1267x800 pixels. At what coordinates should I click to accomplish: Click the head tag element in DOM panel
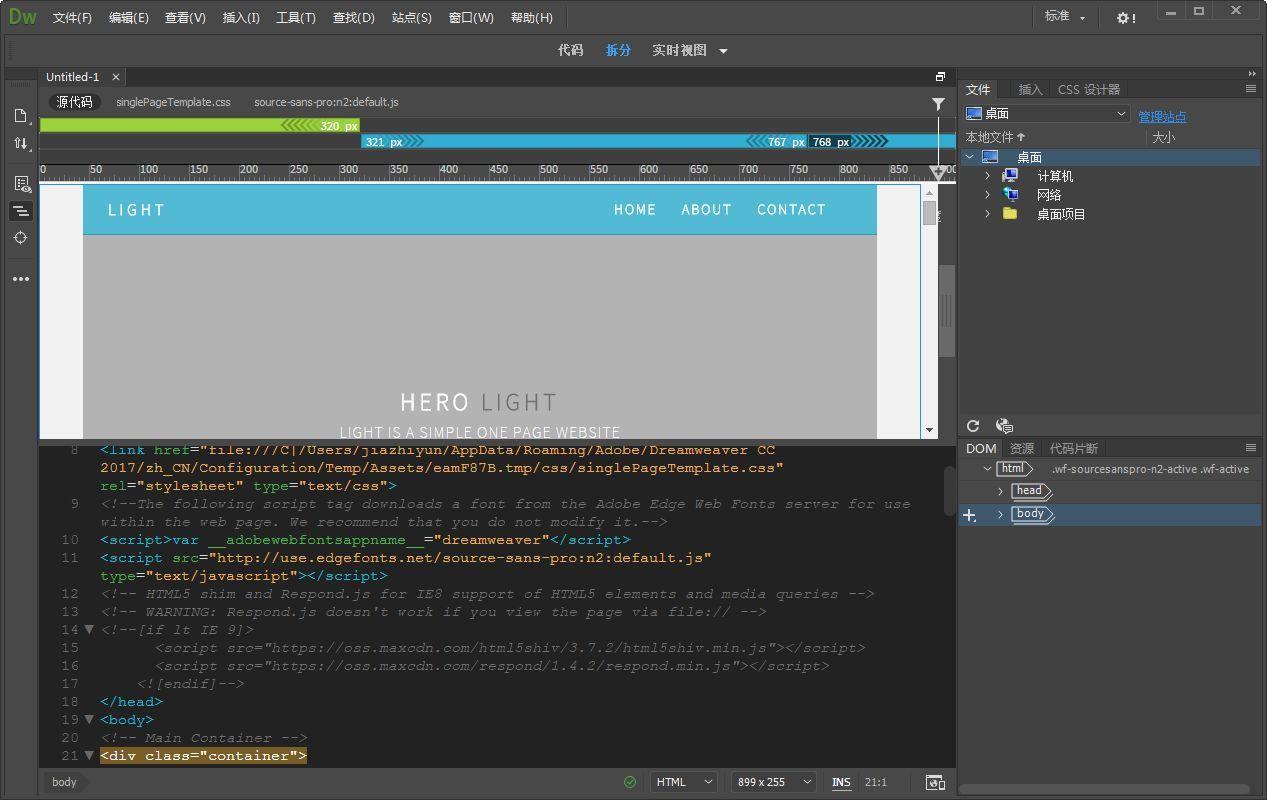[x=1030, y=491]
